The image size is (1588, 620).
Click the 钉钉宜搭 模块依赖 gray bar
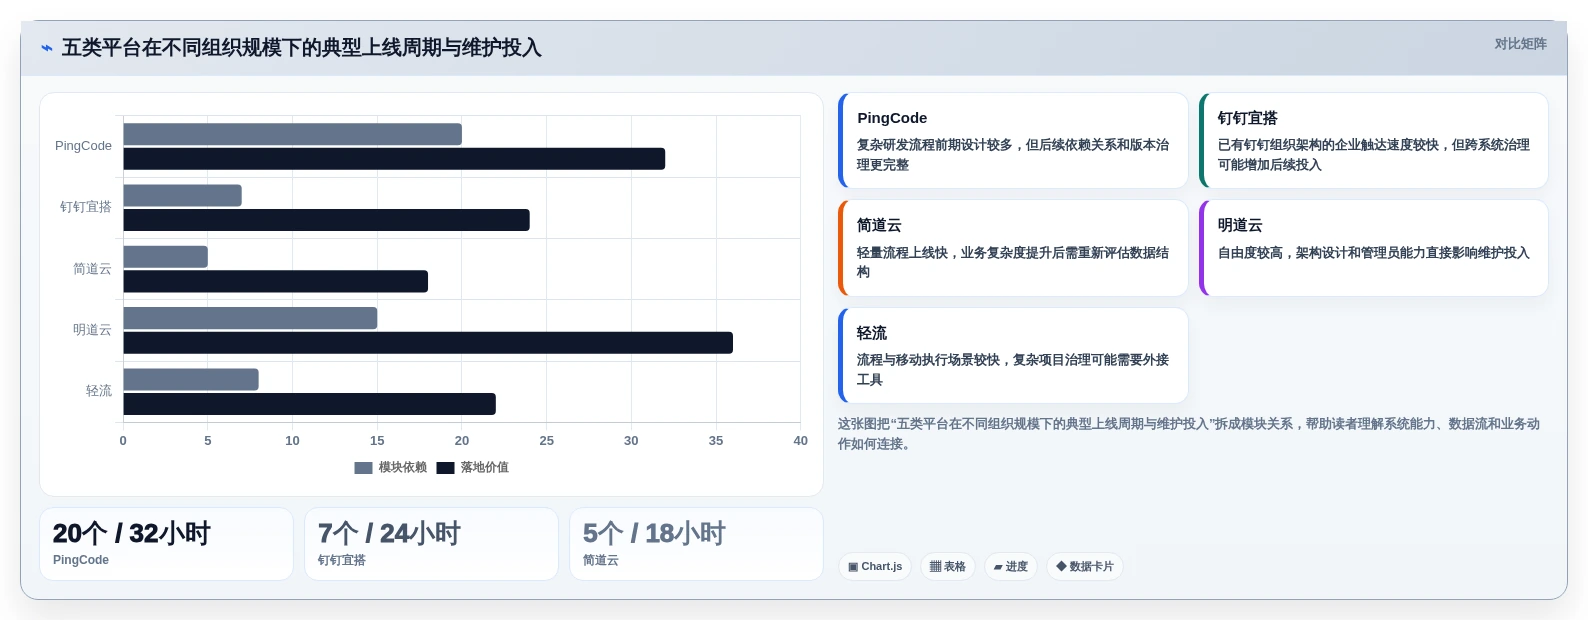pos(182,196)
